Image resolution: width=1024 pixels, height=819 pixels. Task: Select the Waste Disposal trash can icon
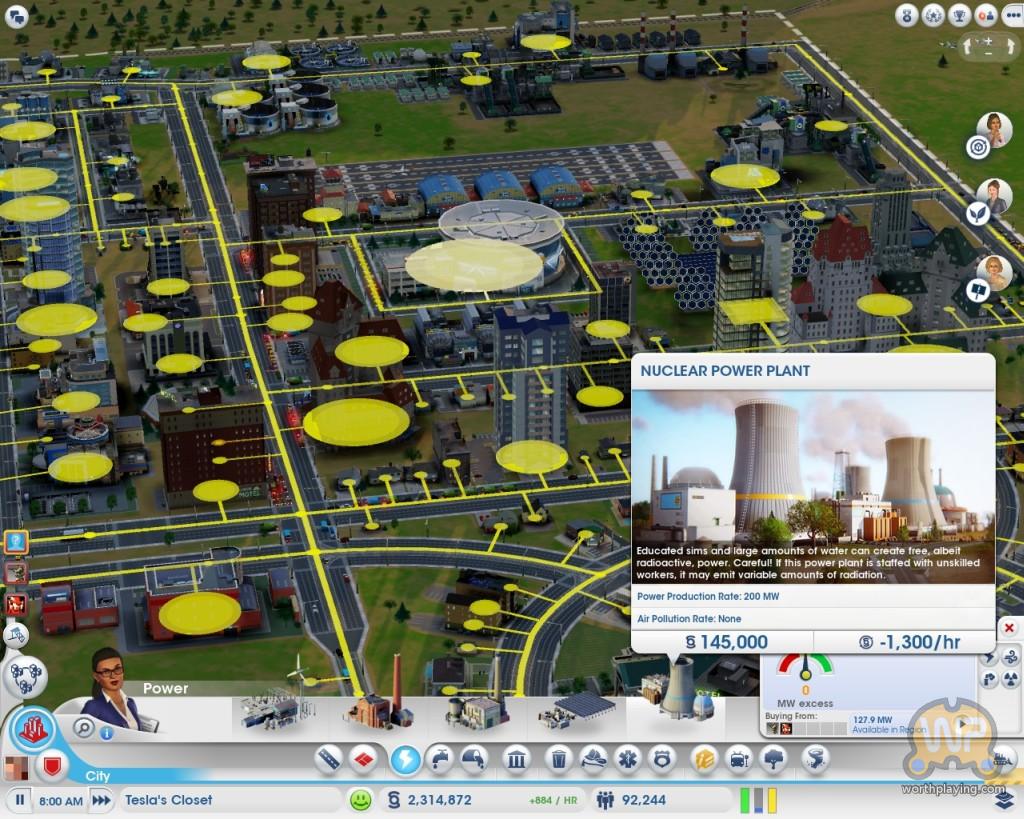(557, 760)
